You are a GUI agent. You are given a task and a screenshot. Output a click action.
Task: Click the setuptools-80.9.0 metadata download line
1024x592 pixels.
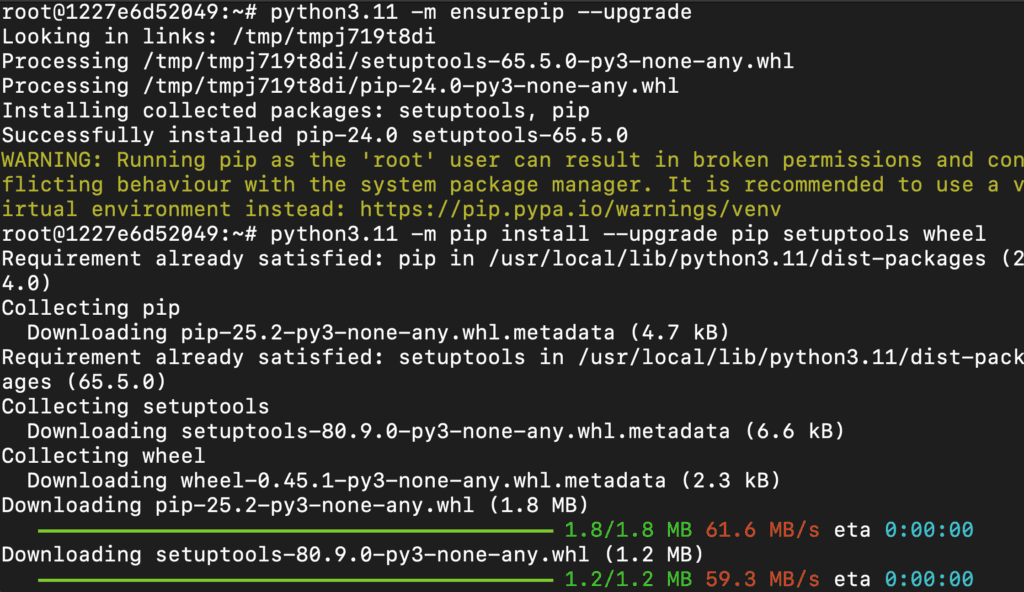436,432
